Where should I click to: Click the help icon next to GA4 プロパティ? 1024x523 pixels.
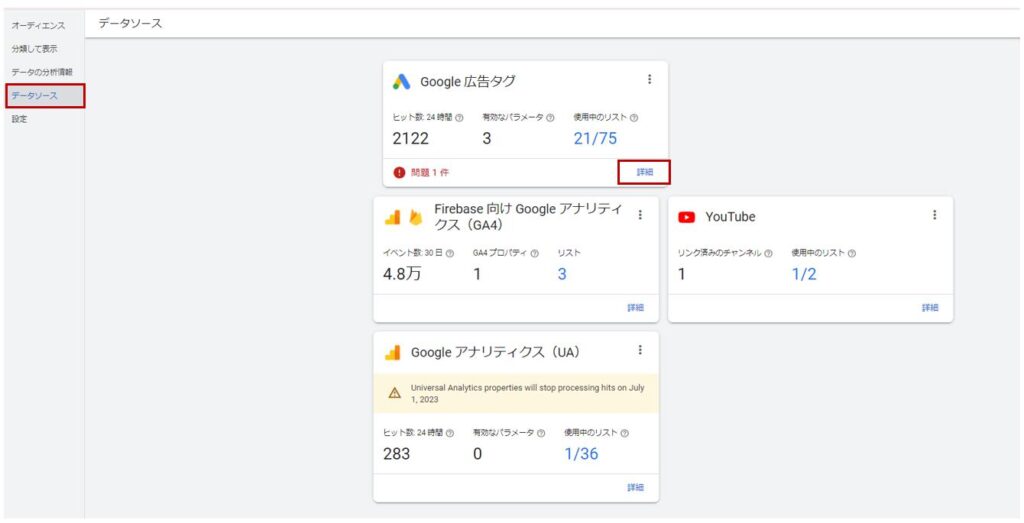coord(534,253)
